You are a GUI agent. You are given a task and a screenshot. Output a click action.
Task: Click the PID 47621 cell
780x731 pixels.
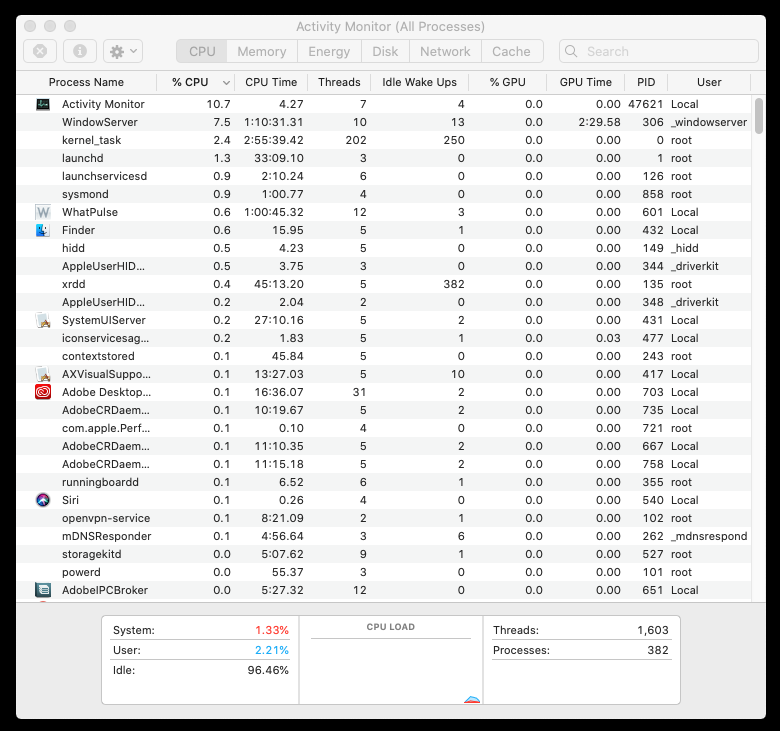[x=645, y=104]
